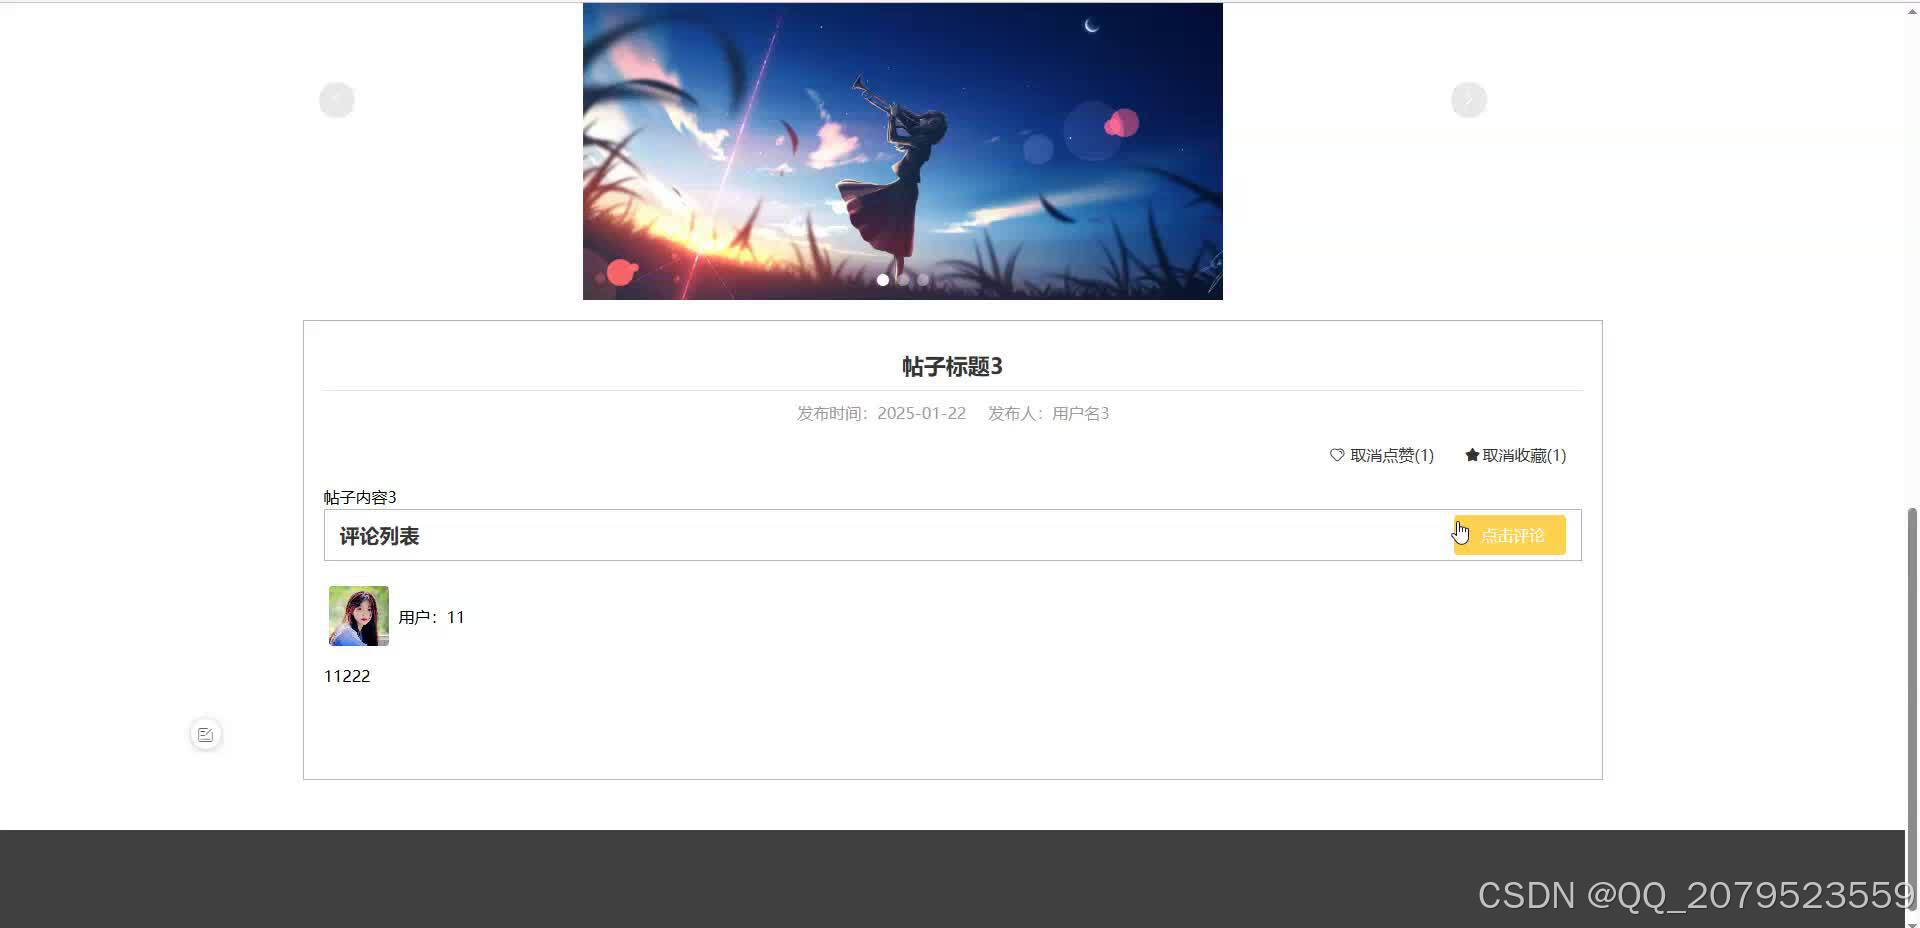
Task: Click the 评论列表 heading
Action: [379, 536]
